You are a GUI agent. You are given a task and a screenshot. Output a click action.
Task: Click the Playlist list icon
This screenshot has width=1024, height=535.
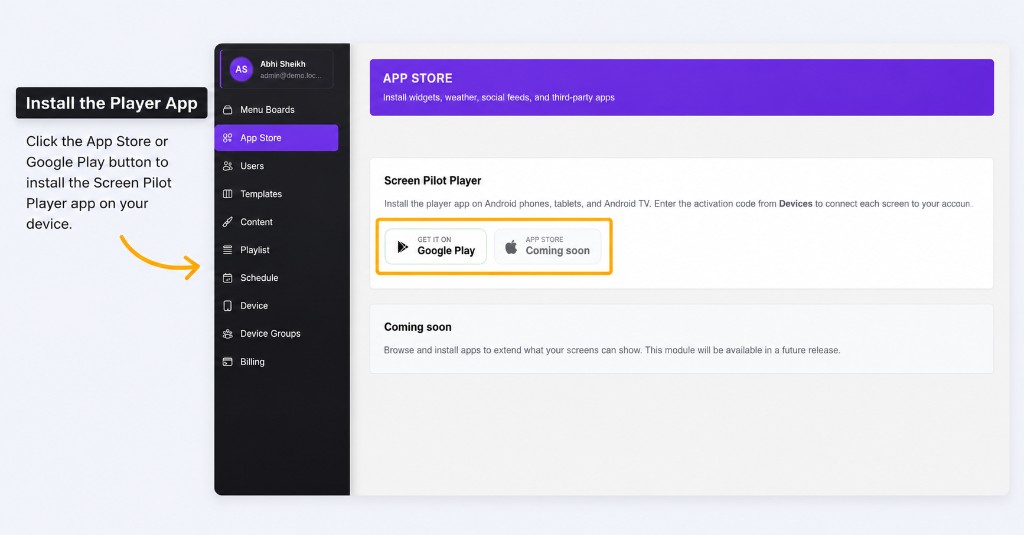pos(227,250)
